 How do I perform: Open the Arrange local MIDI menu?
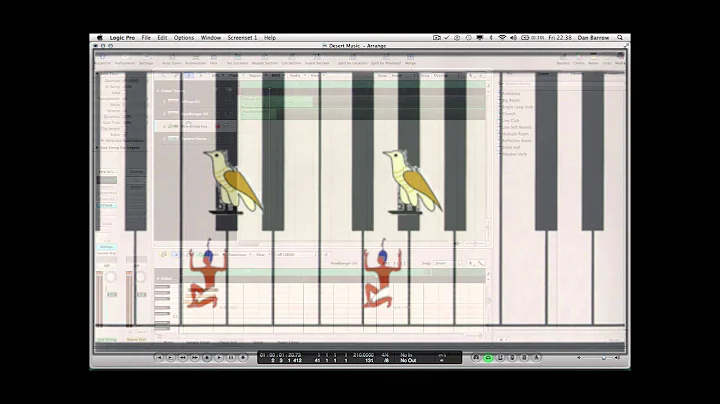[x=277, y=75]
